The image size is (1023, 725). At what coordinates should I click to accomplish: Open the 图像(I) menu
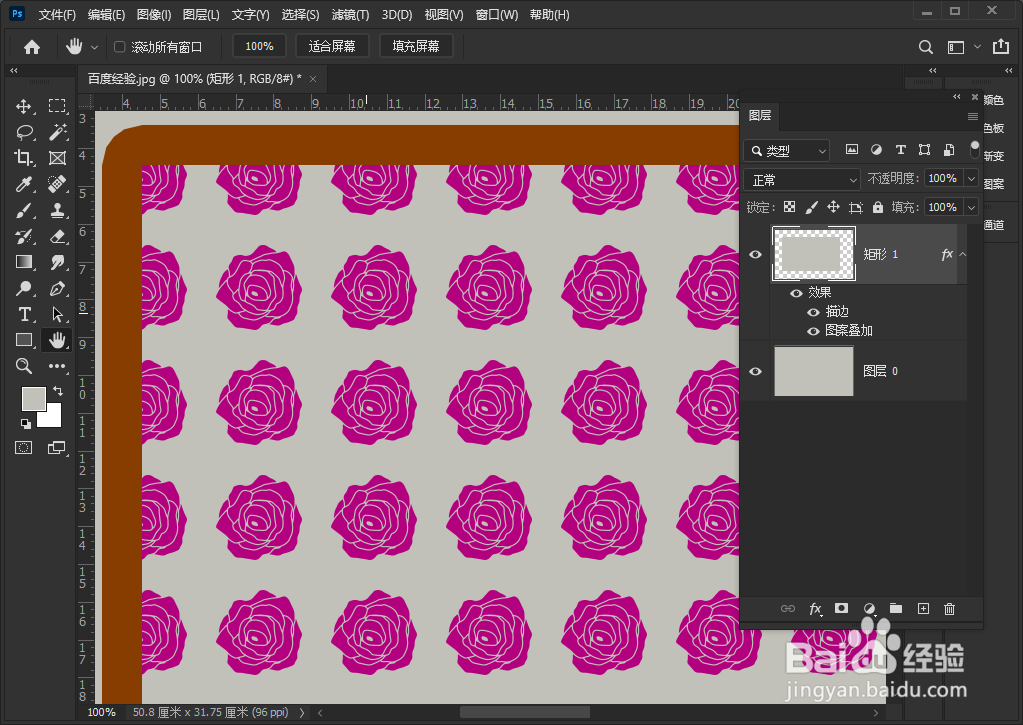(x=154, y=14)
